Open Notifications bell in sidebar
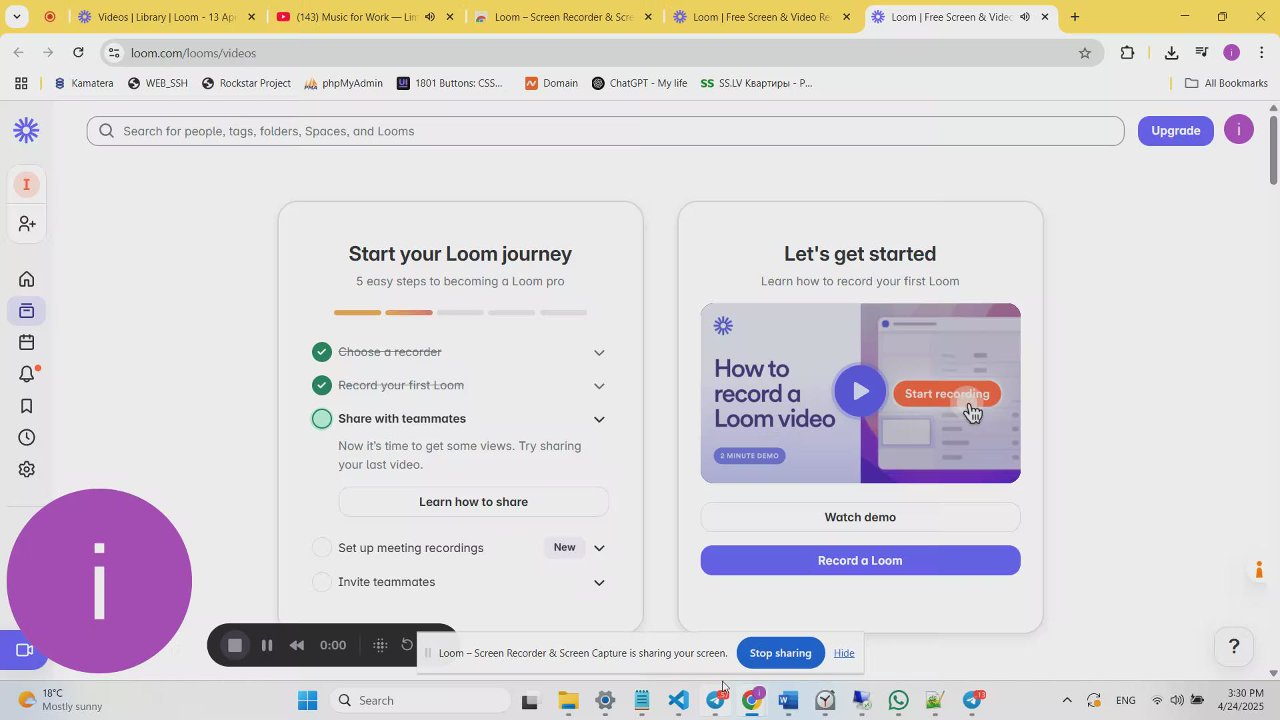 pyautogui.click(x=27, y=374)
